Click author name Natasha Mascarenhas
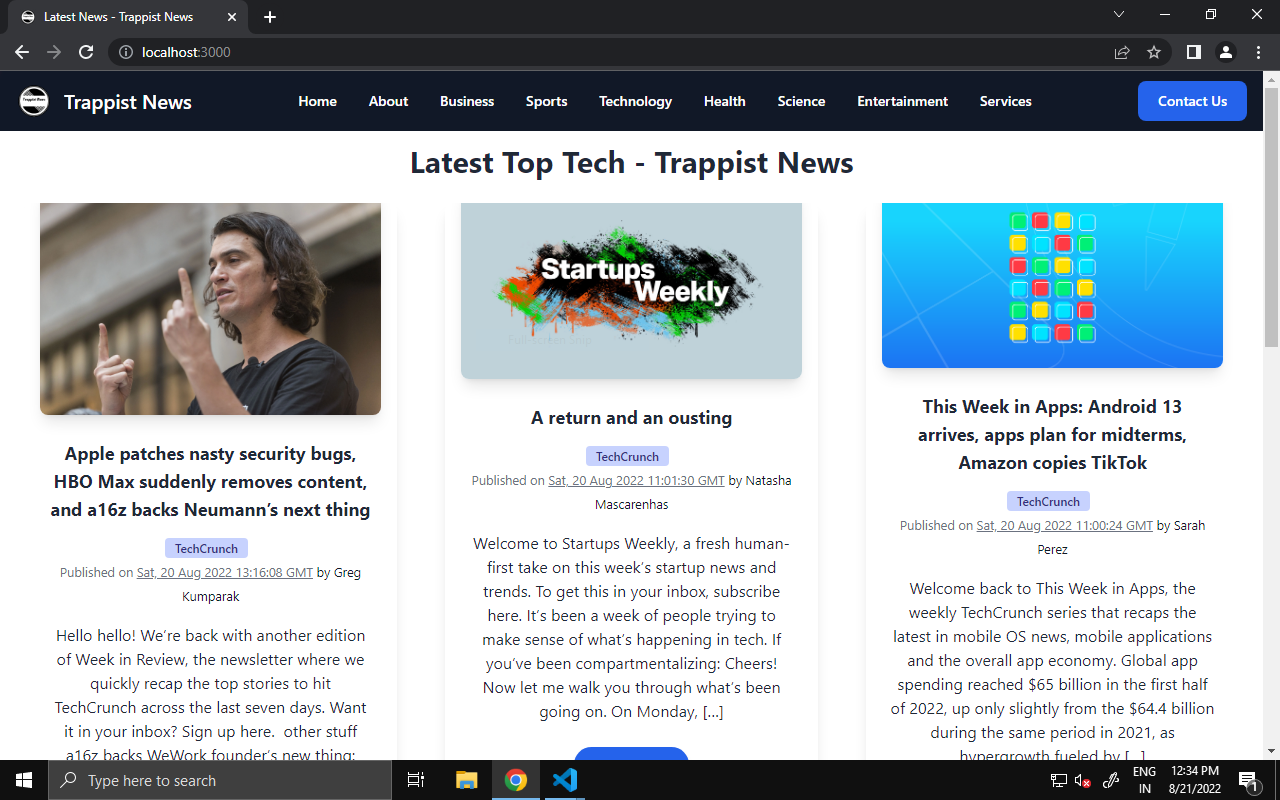This screenshot has width=1280, height=800. (693, 493)
